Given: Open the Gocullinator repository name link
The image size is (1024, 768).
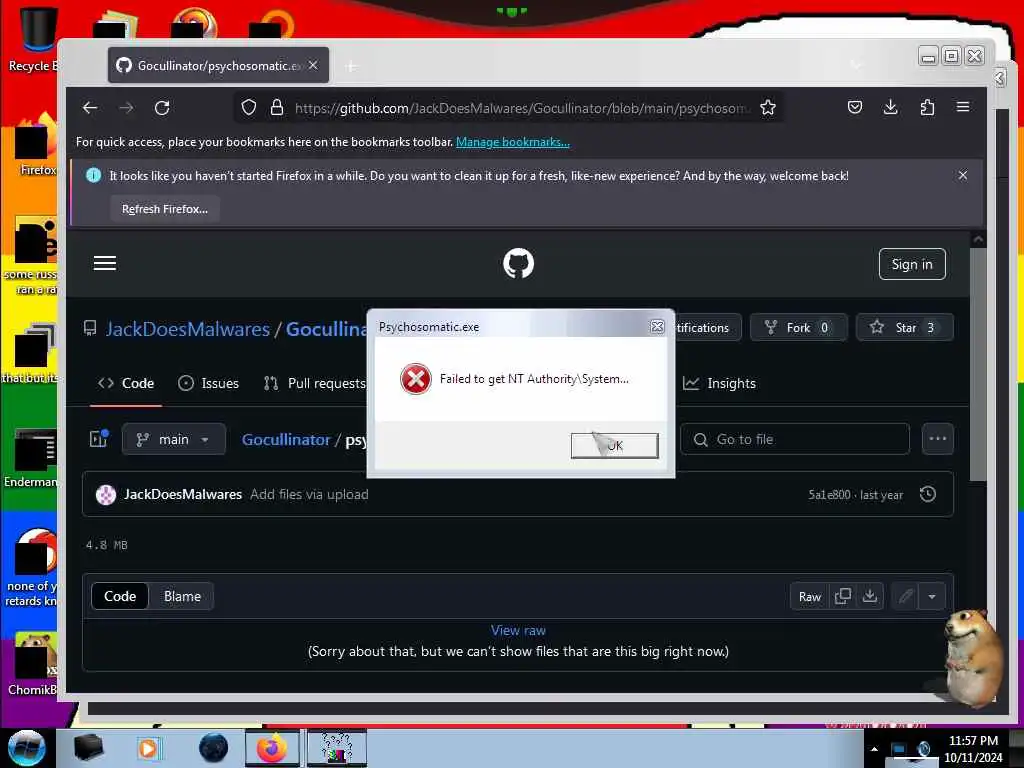Looking at the screenshot, I should (326, 328).
